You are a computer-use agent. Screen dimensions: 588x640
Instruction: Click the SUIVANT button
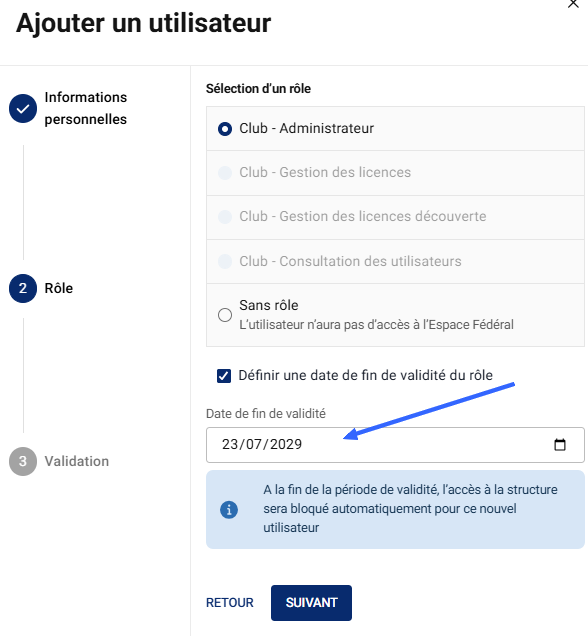point(311,603)
